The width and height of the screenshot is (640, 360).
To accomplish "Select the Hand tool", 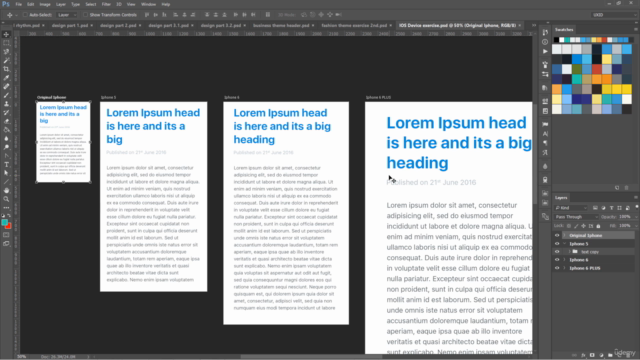I will [6, 191].
